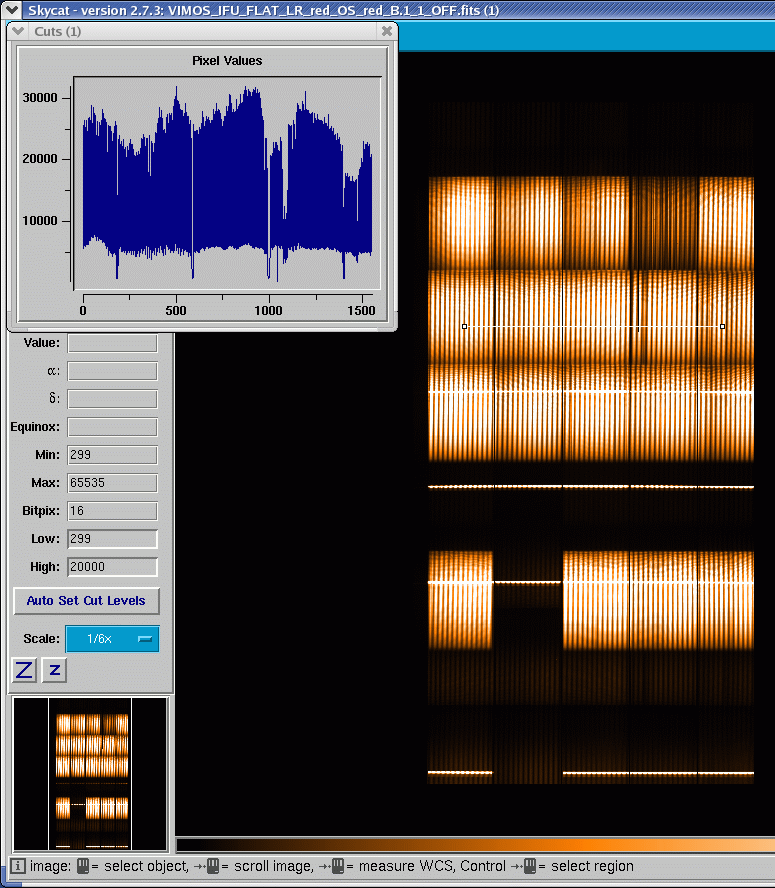This screenshot has width=775, height=888.
Task: Click the small z zoom-out icon
Action: click(55, 670)
